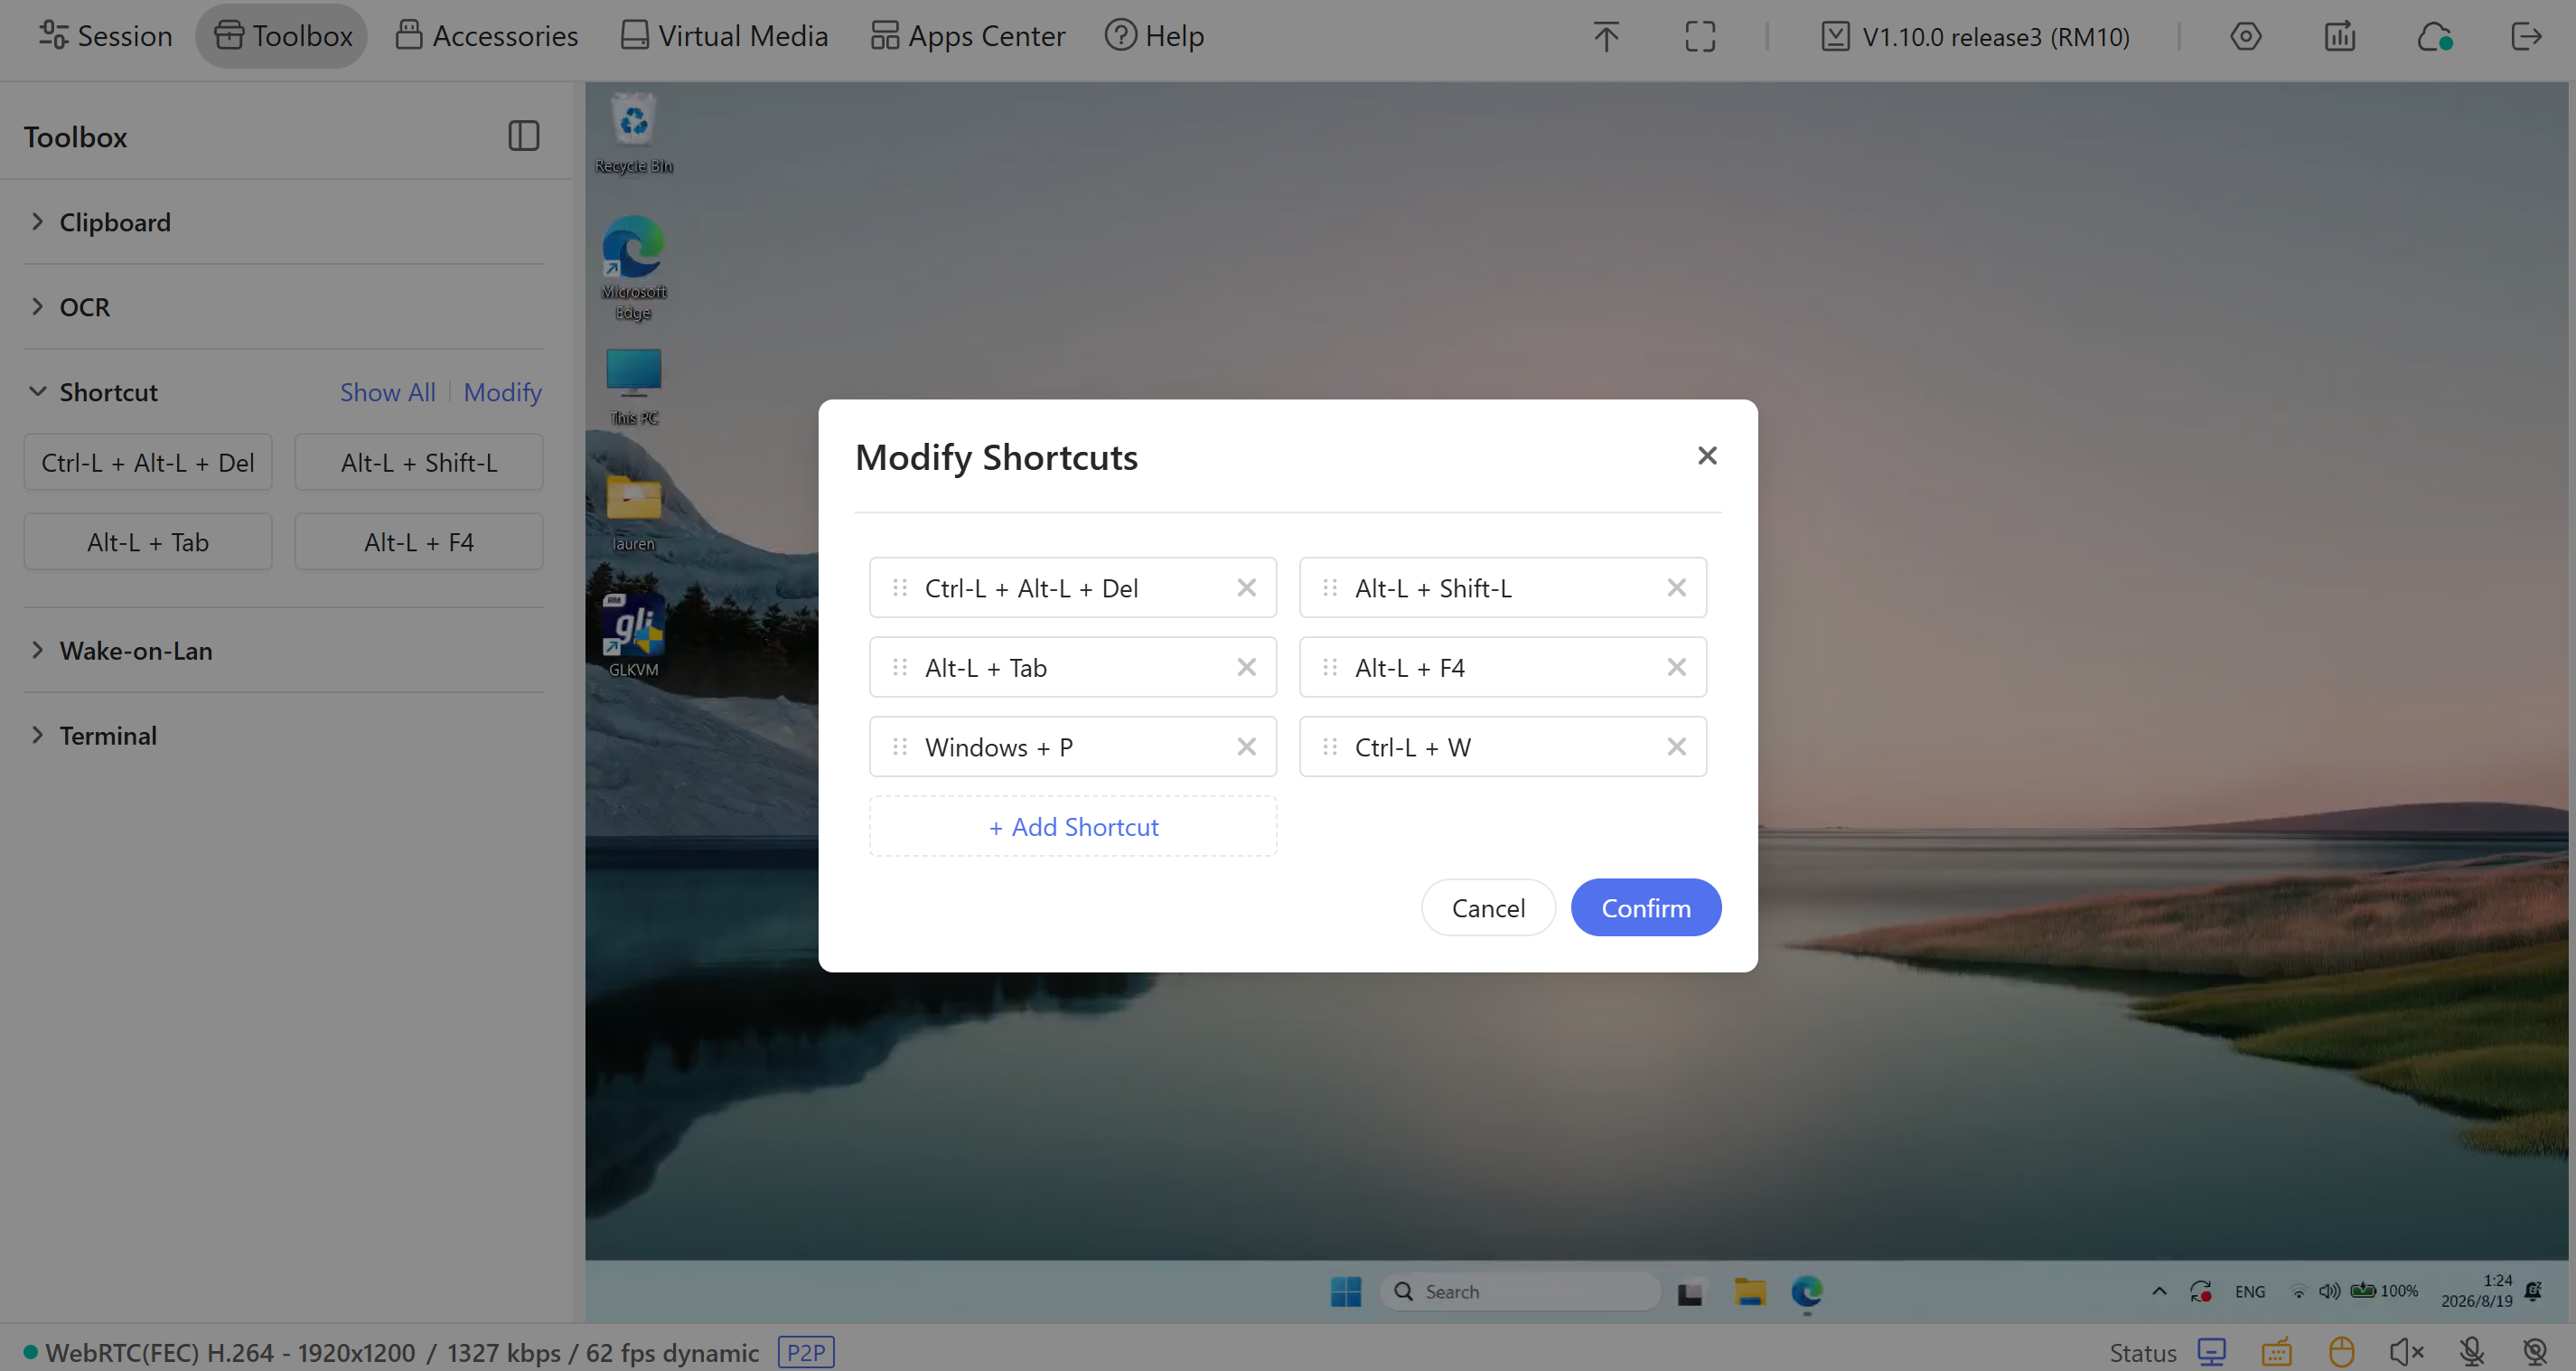Grab the drag handle of Windows + P
Image resolution: width=2576 pixels, height=1371 pixels.
pyautogui.click(x=899, y=747)
